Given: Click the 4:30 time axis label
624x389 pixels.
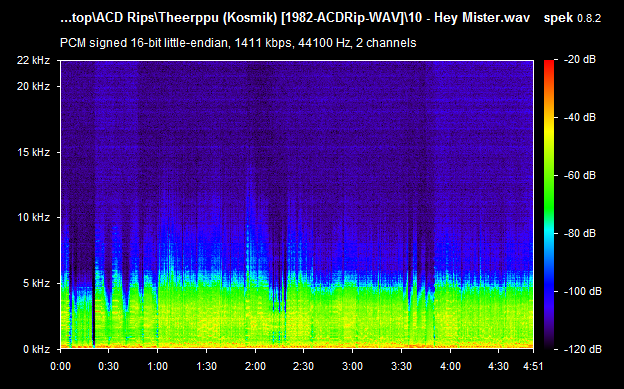Looking at the screenshot, I should point(499,366).
